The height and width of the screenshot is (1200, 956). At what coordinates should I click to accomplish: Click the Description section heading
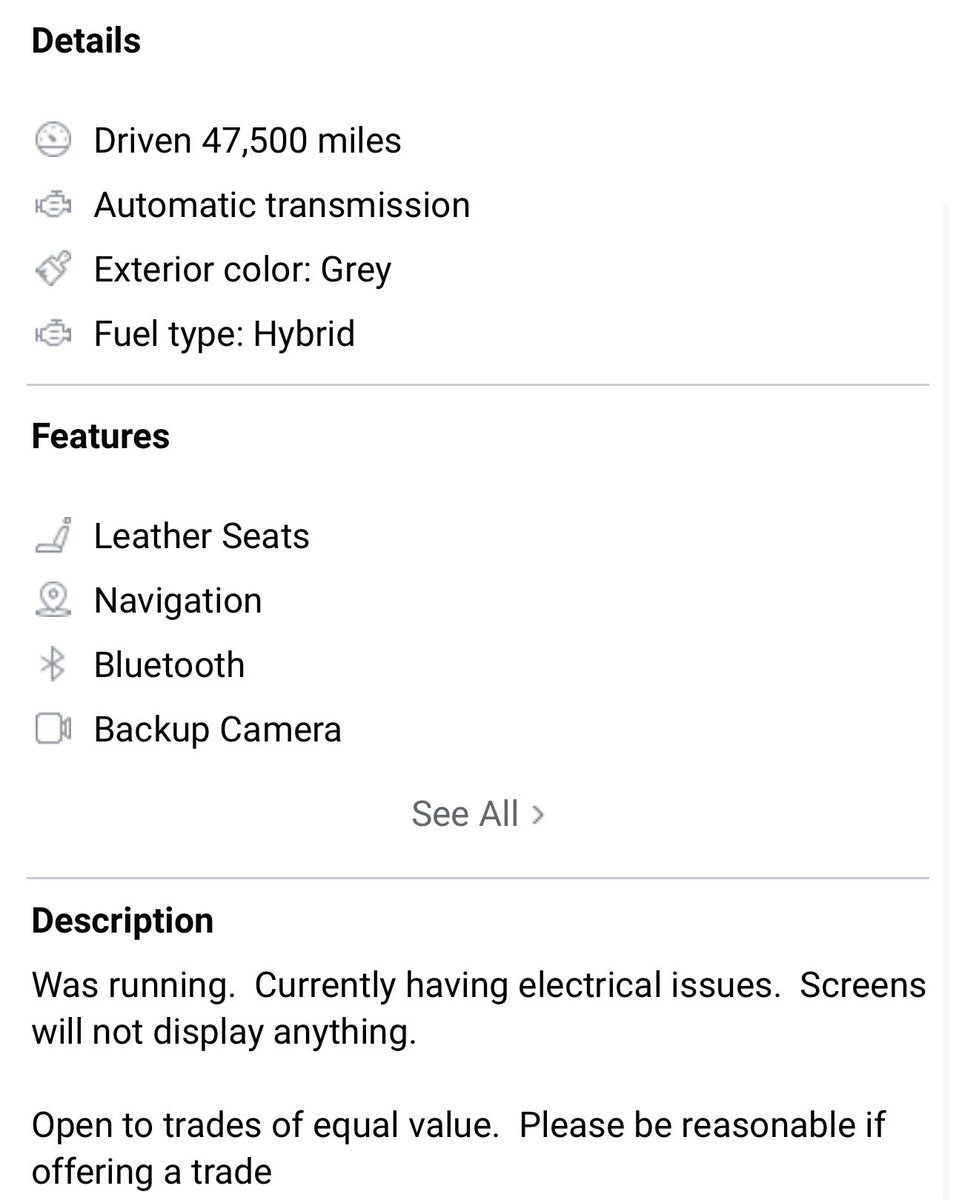pyautogui.click(x=122, y=921)
